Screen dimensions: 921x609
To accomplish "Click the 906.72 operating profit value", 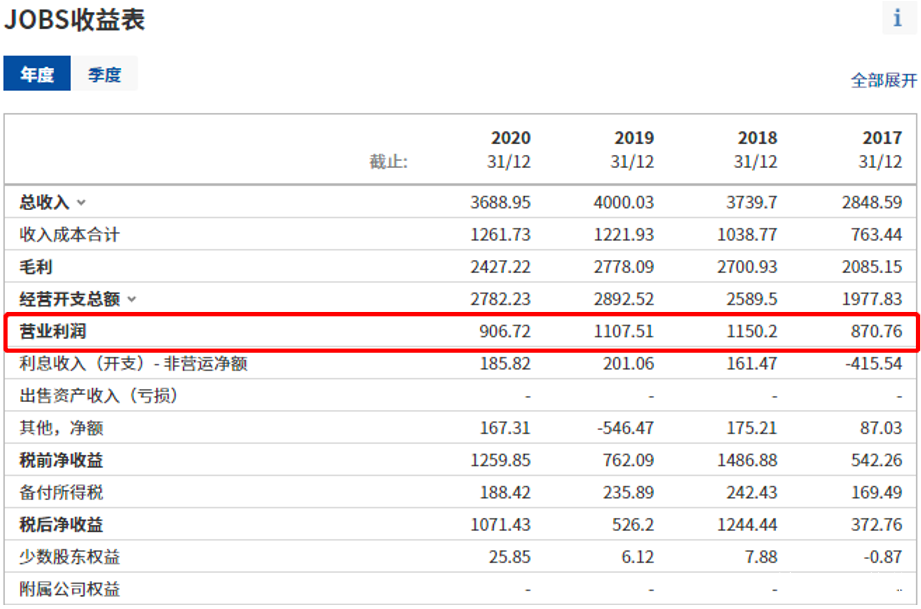I will tap(505, 331).
